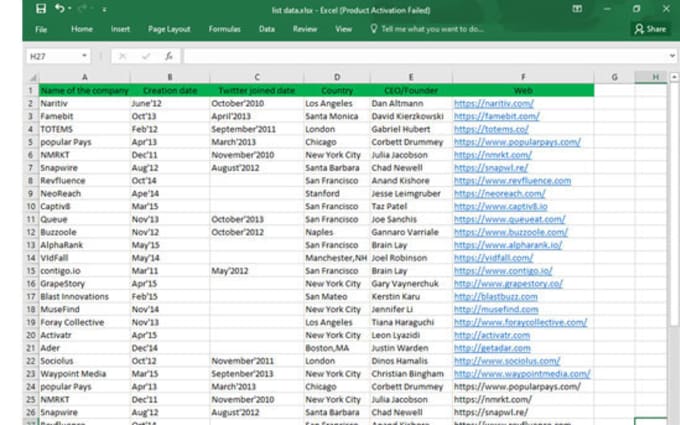The image size is (680, 425).
Task: Open the https://www.revfluence.com link
Action: (x=512, y=181)
